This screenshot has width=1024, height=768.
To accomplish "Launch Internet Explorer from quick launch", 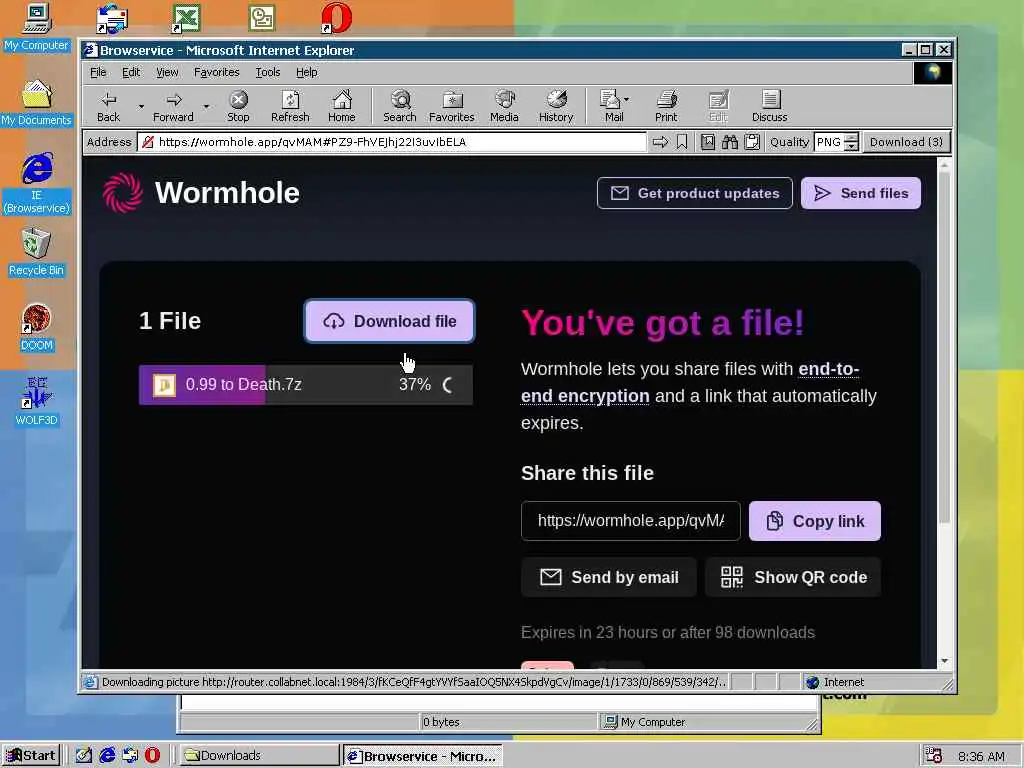I will point(107,755).
